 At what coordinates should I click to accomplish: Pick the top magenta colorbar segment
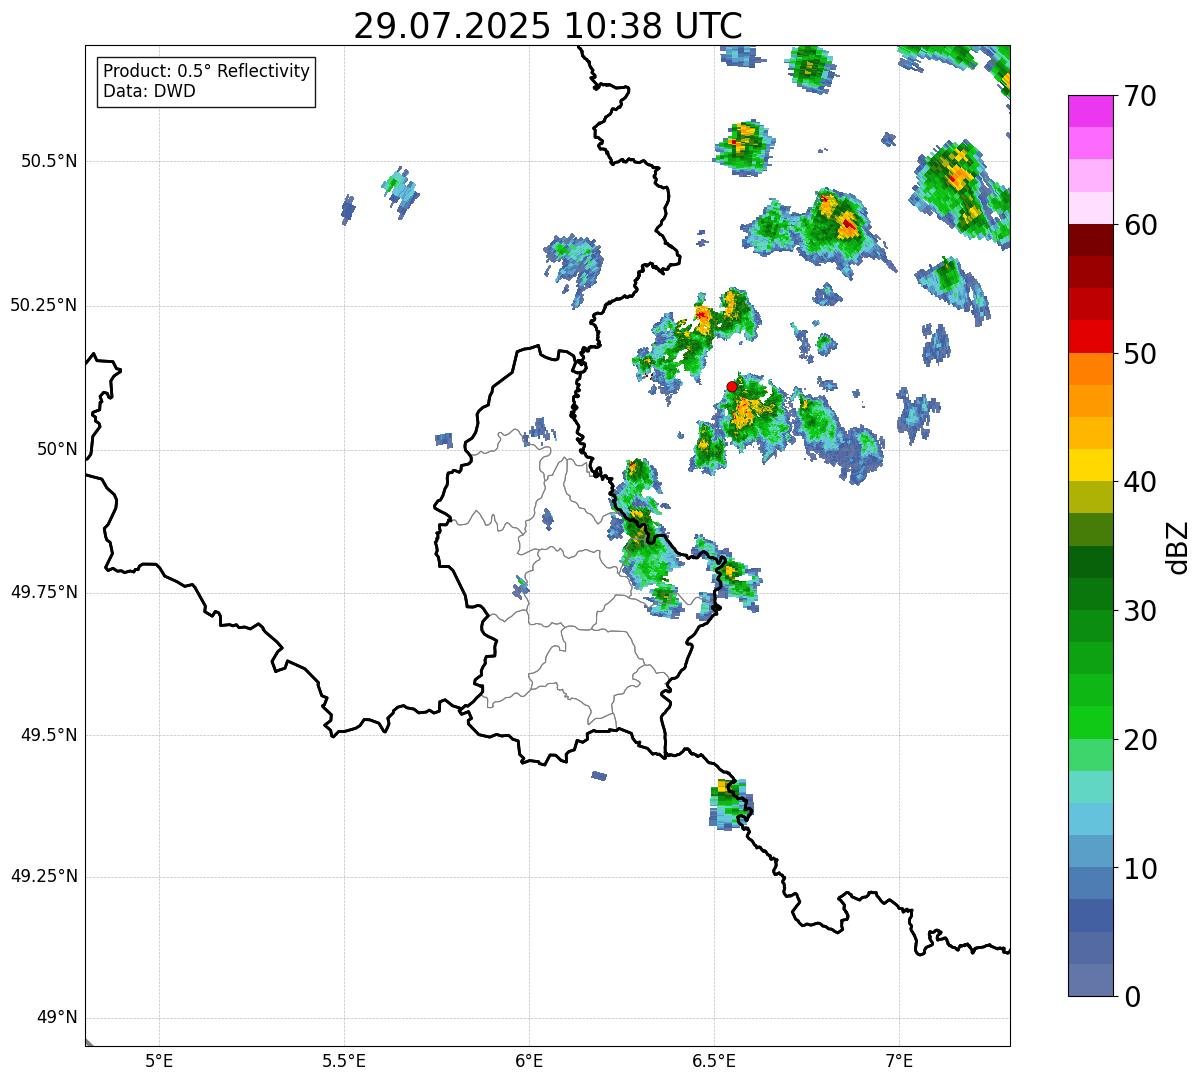tap(1091, 111)
